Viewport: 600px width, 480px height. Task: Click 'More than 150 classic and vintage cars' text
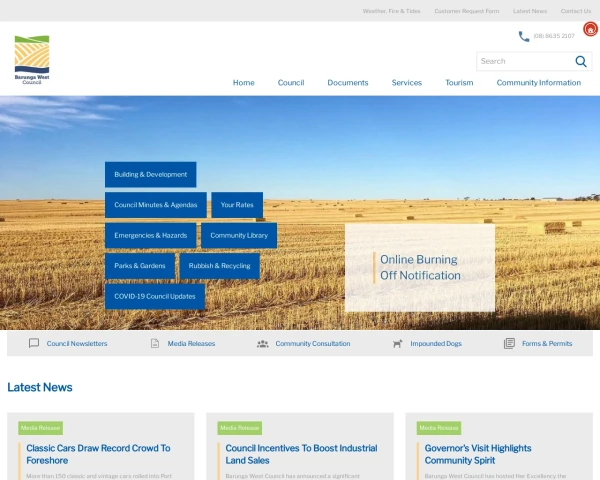pos(99,476)
